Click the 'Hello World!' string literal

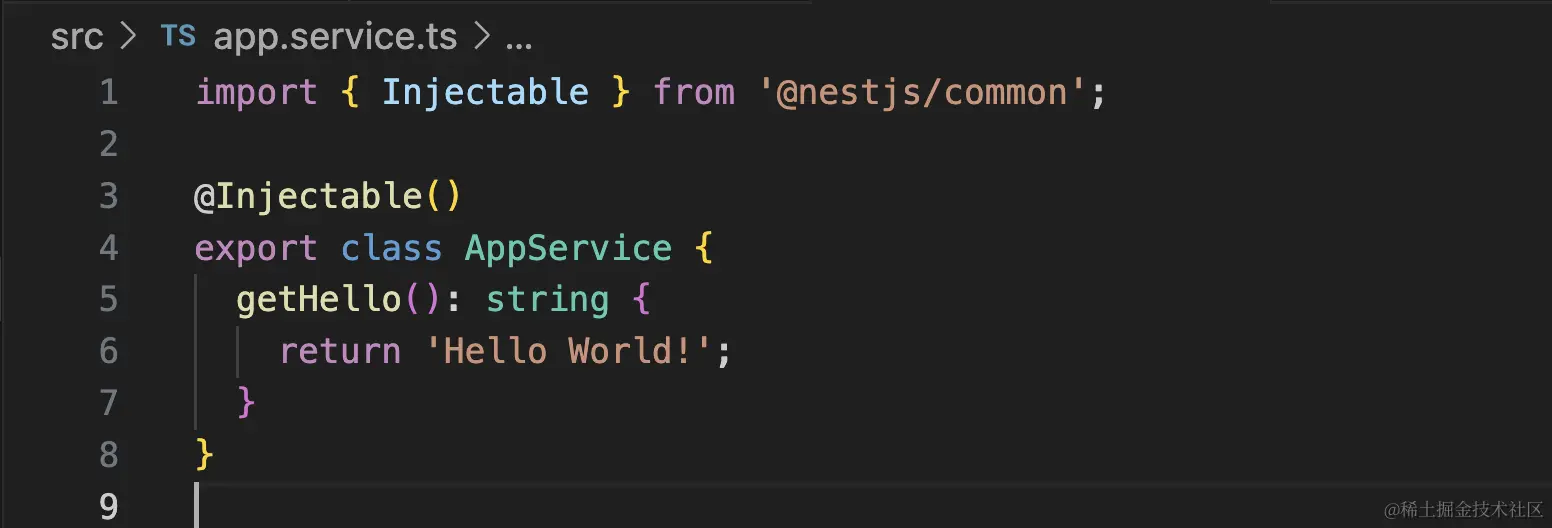[568, 351]
